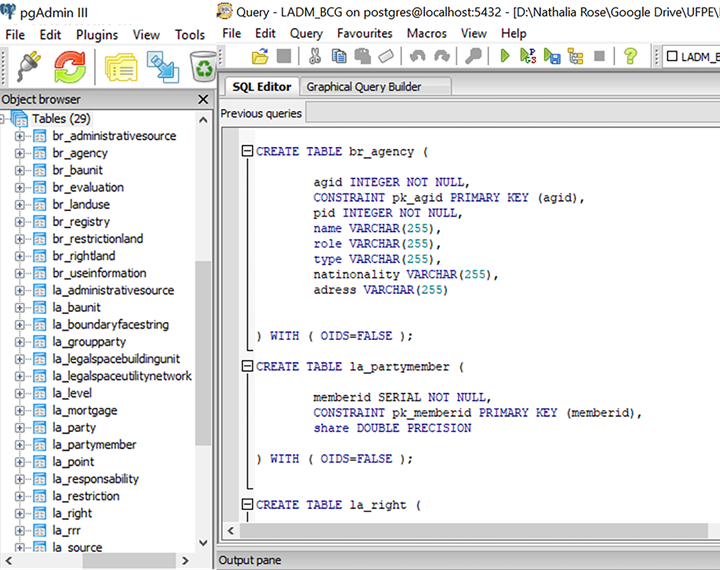Click the yellow help question mark icon

coord(630,57)
